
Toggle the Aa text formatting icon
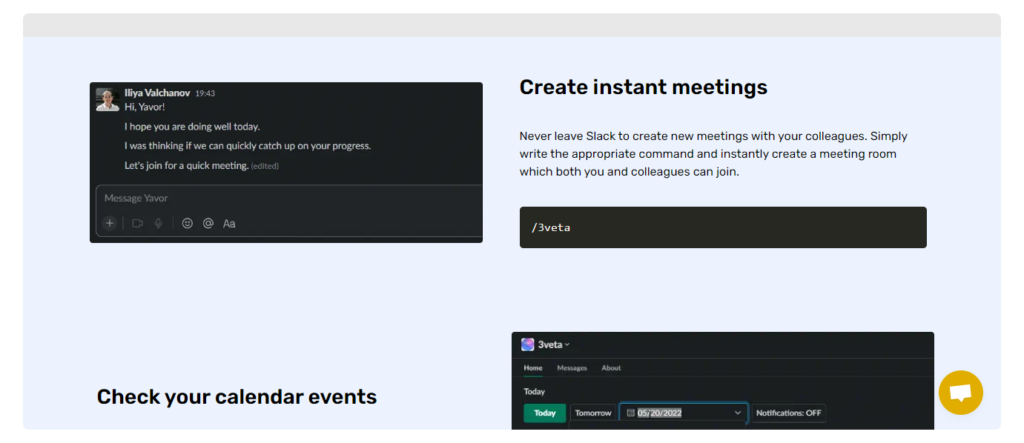pyautogui.click(x=229, y=223)
